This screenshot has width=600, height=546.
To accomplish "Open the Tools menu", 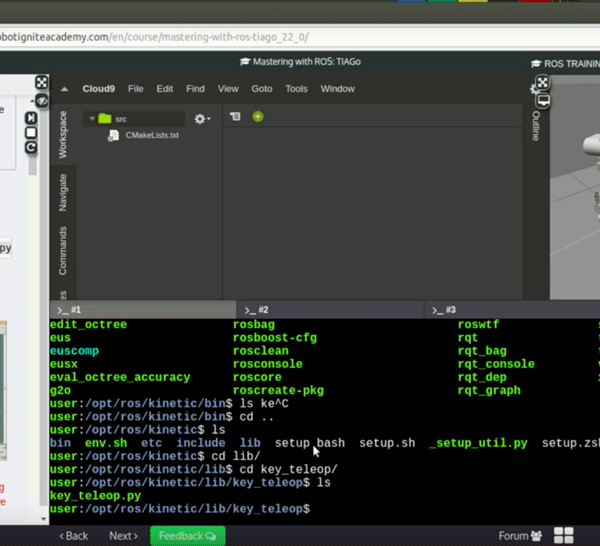I will [296, 89].
